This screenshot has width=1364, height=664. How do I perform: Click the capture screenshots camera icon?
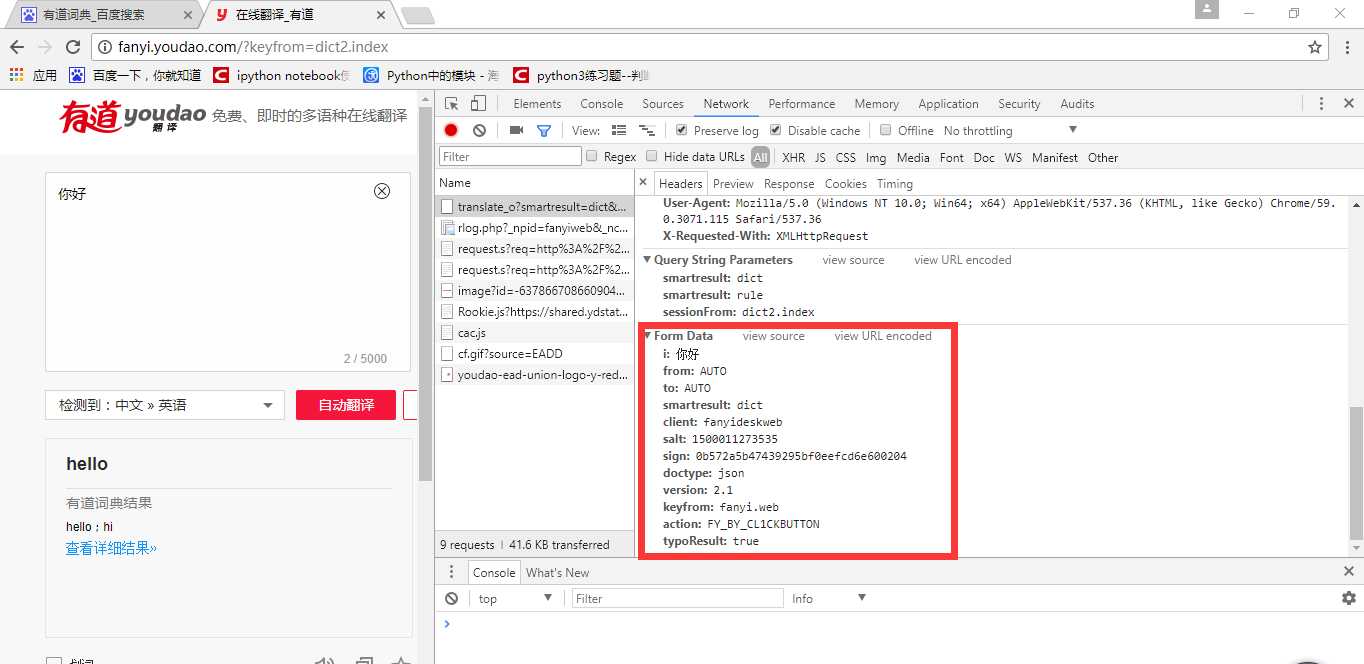(x=516, y=130)
